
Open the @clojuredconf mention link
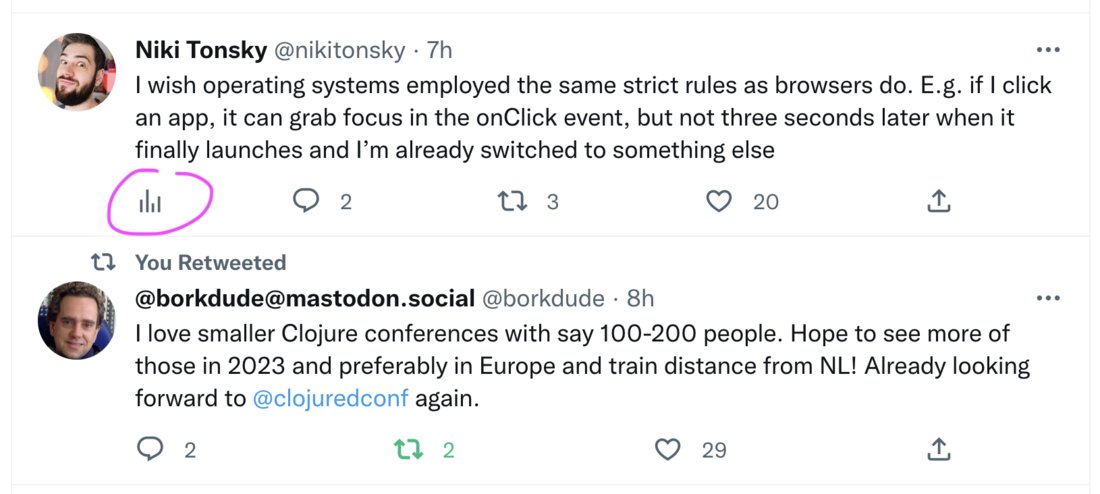click(x=330, y=399)
